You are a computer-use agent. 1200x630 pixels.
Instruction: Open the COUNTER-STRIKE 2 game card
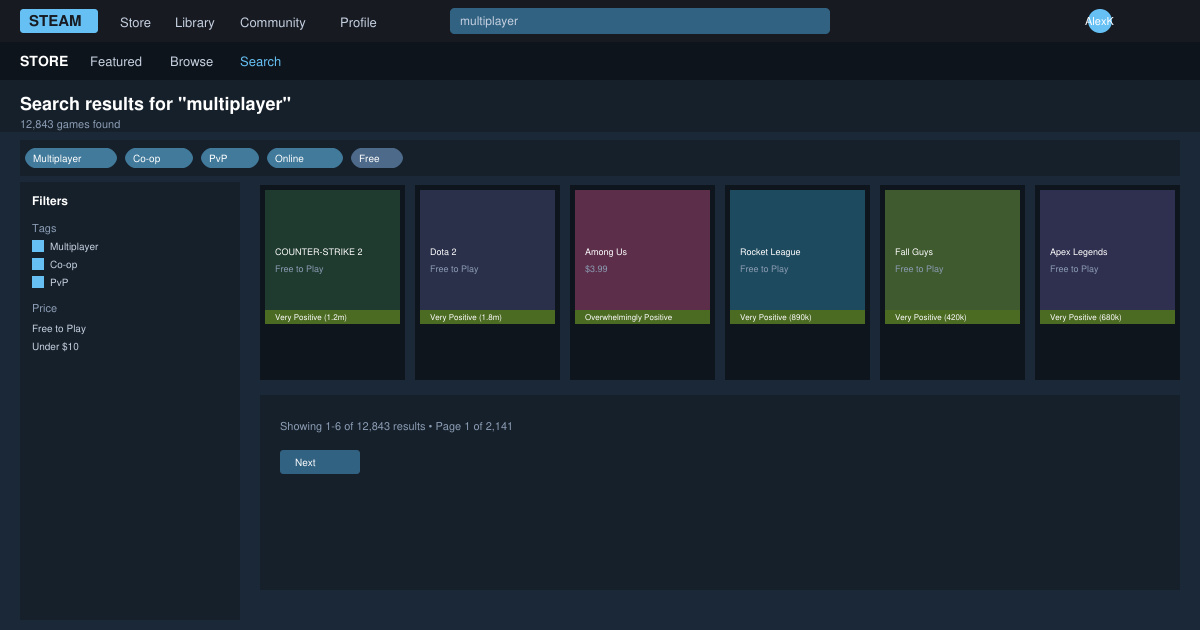(x=332, y=282)
